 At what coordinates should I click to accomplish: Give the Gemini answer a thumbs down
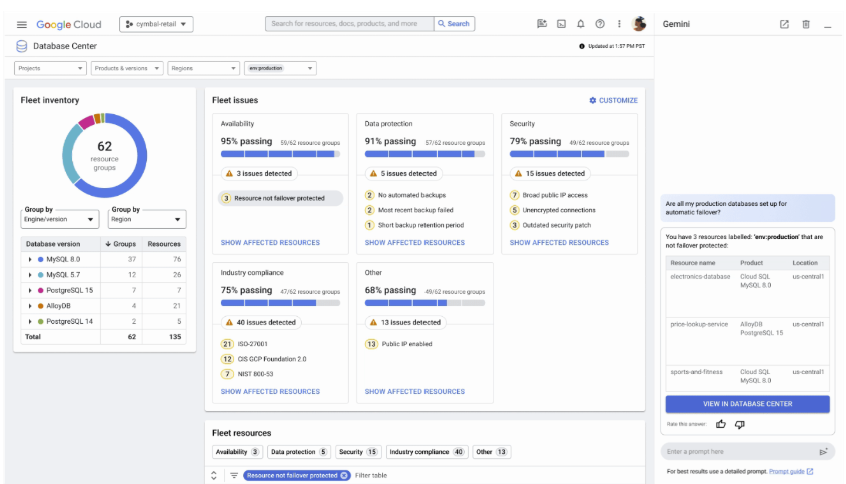pos(740,424)
